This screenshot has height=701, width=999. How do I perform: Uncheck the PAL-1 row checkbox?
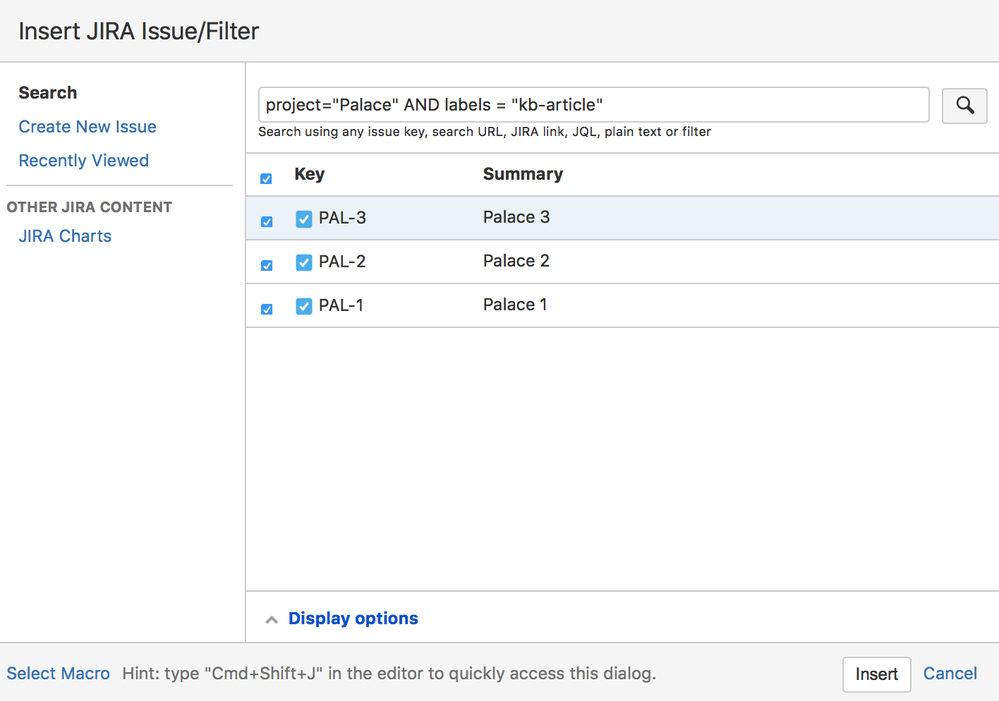[266, 309]
